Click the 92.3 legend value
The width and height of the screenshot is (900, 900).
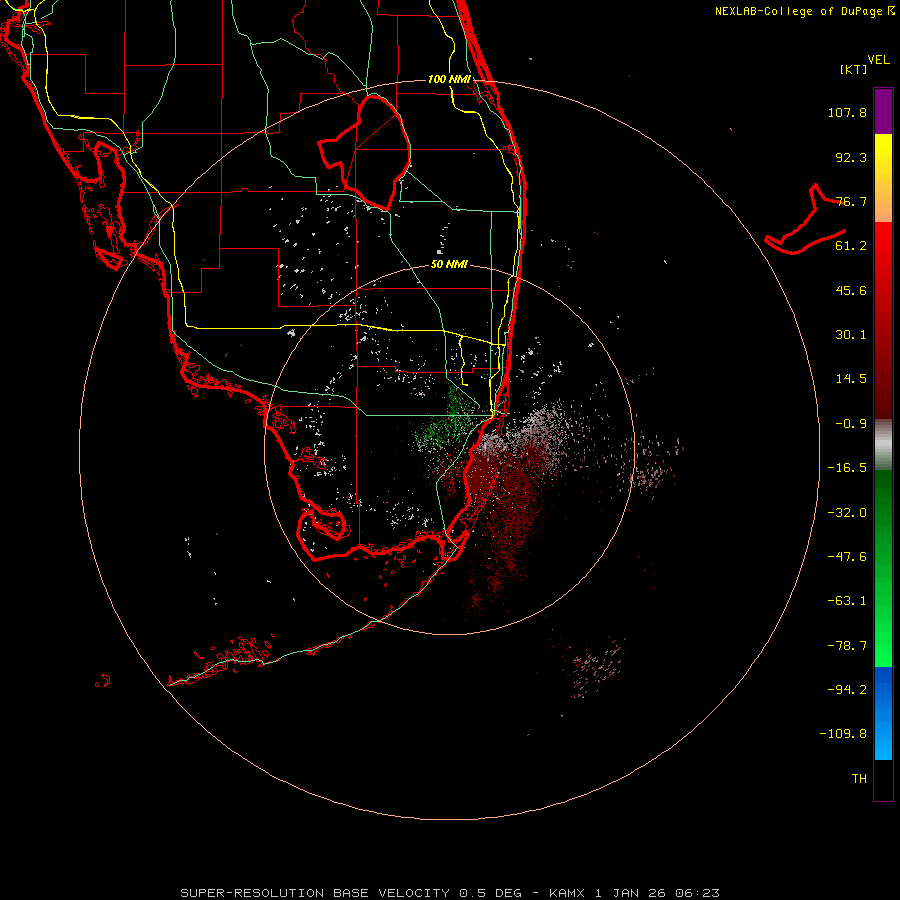pyautogui.click(x=851, y=157)
